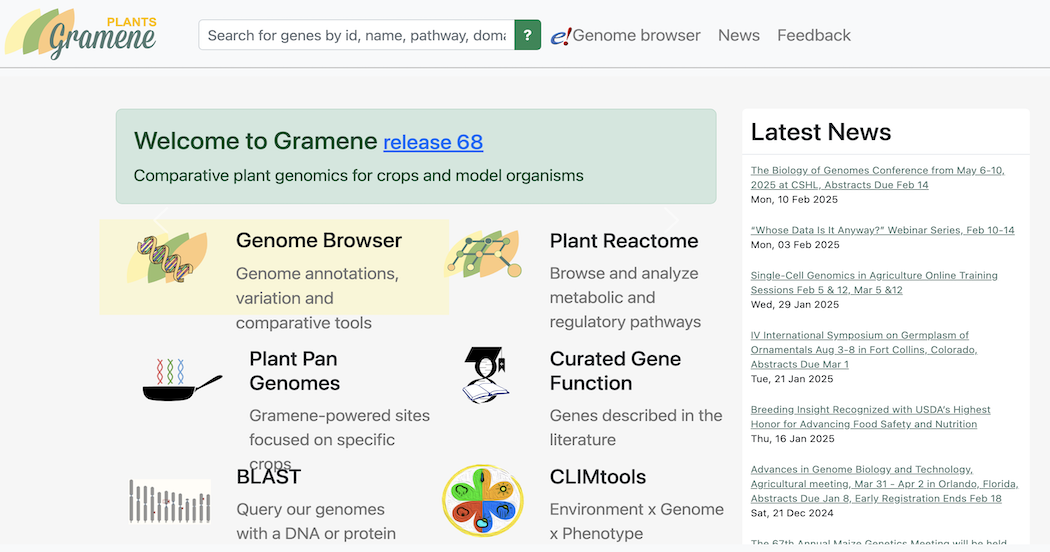Open the Genome Browser heading
Image resolution: width=1050 pixels, height=552 pixels.
tap(319, 240)
